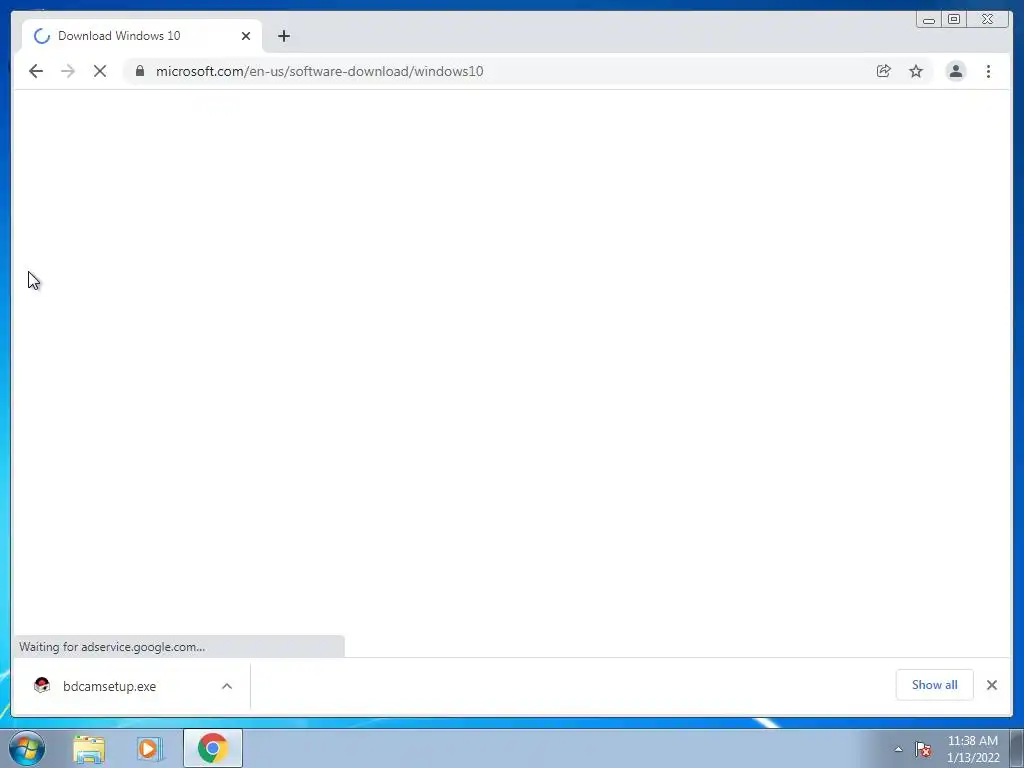Image resolution: width=1024 pixels, height=768 pixels.
Task: Bookmark this page with the star
Action: pos(916,71)
